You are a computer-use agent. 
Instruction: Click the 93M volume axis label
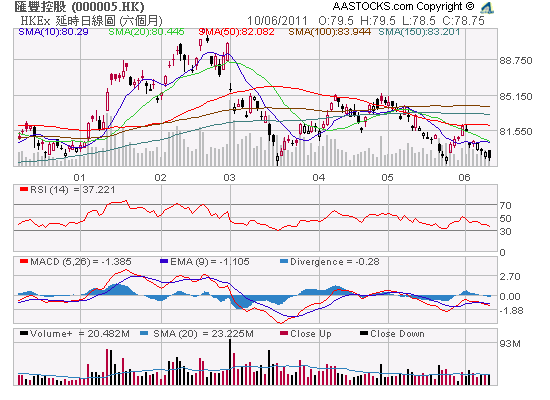click(x=510, y=344)
